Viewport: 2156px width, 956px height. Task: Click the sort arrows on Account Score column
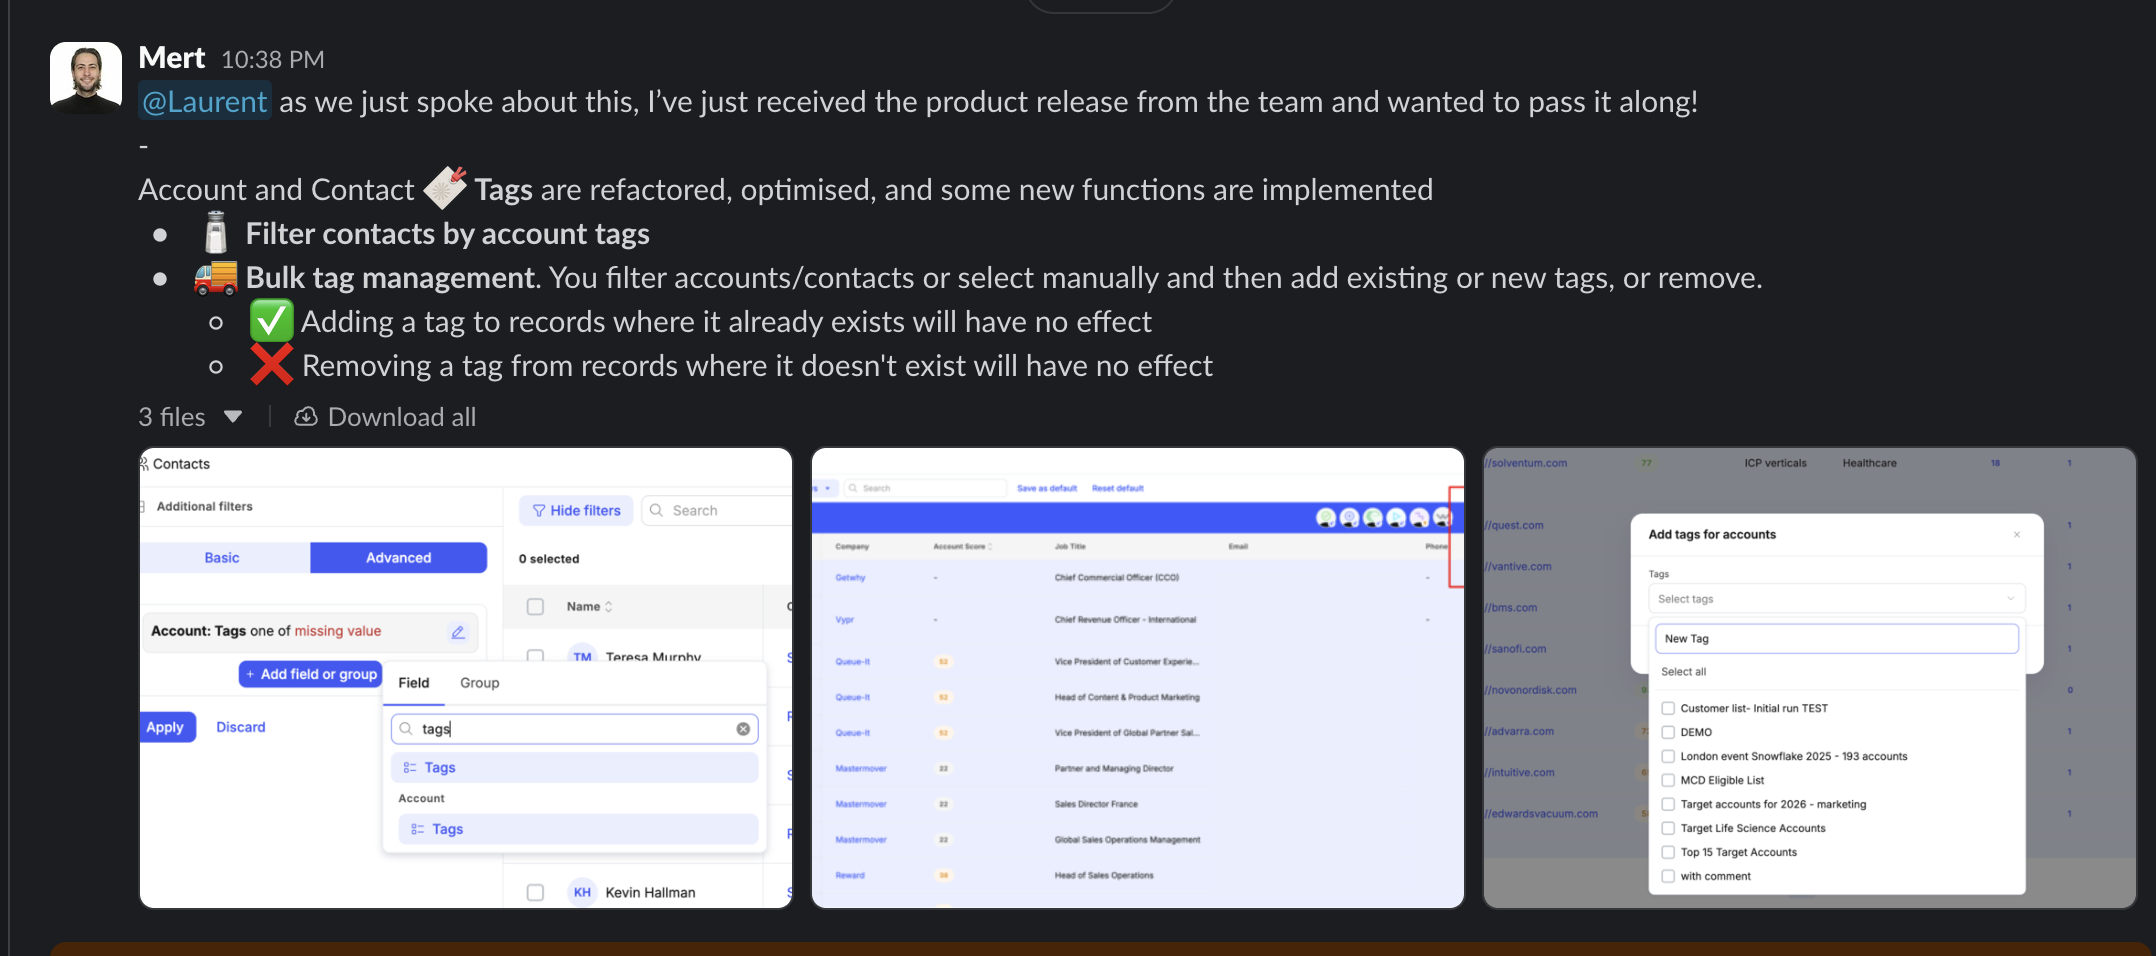pos(990,546)
